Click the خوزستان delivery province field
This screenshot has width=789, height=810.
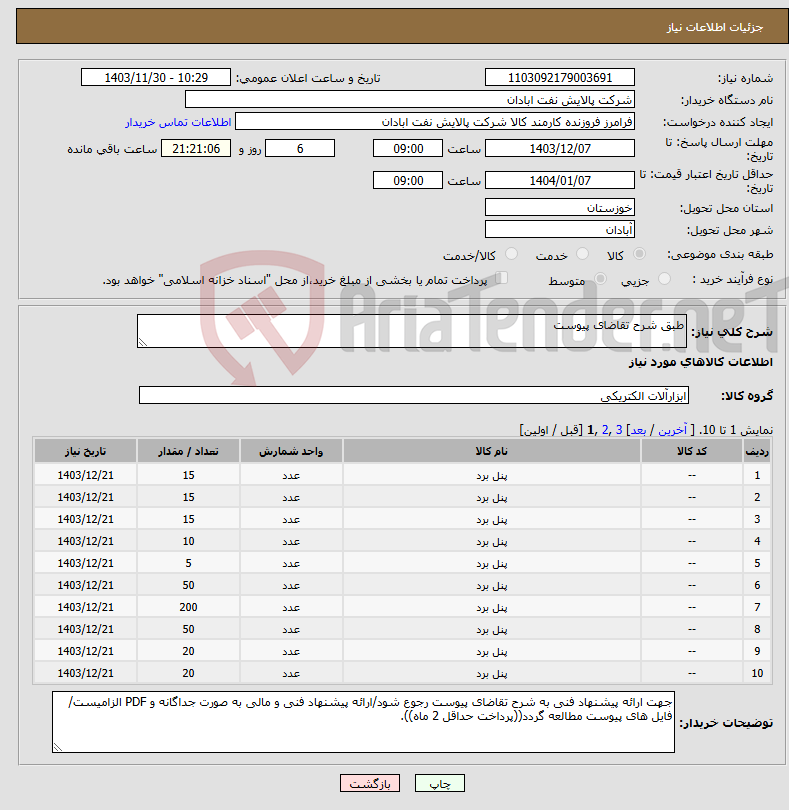(560, 208)
